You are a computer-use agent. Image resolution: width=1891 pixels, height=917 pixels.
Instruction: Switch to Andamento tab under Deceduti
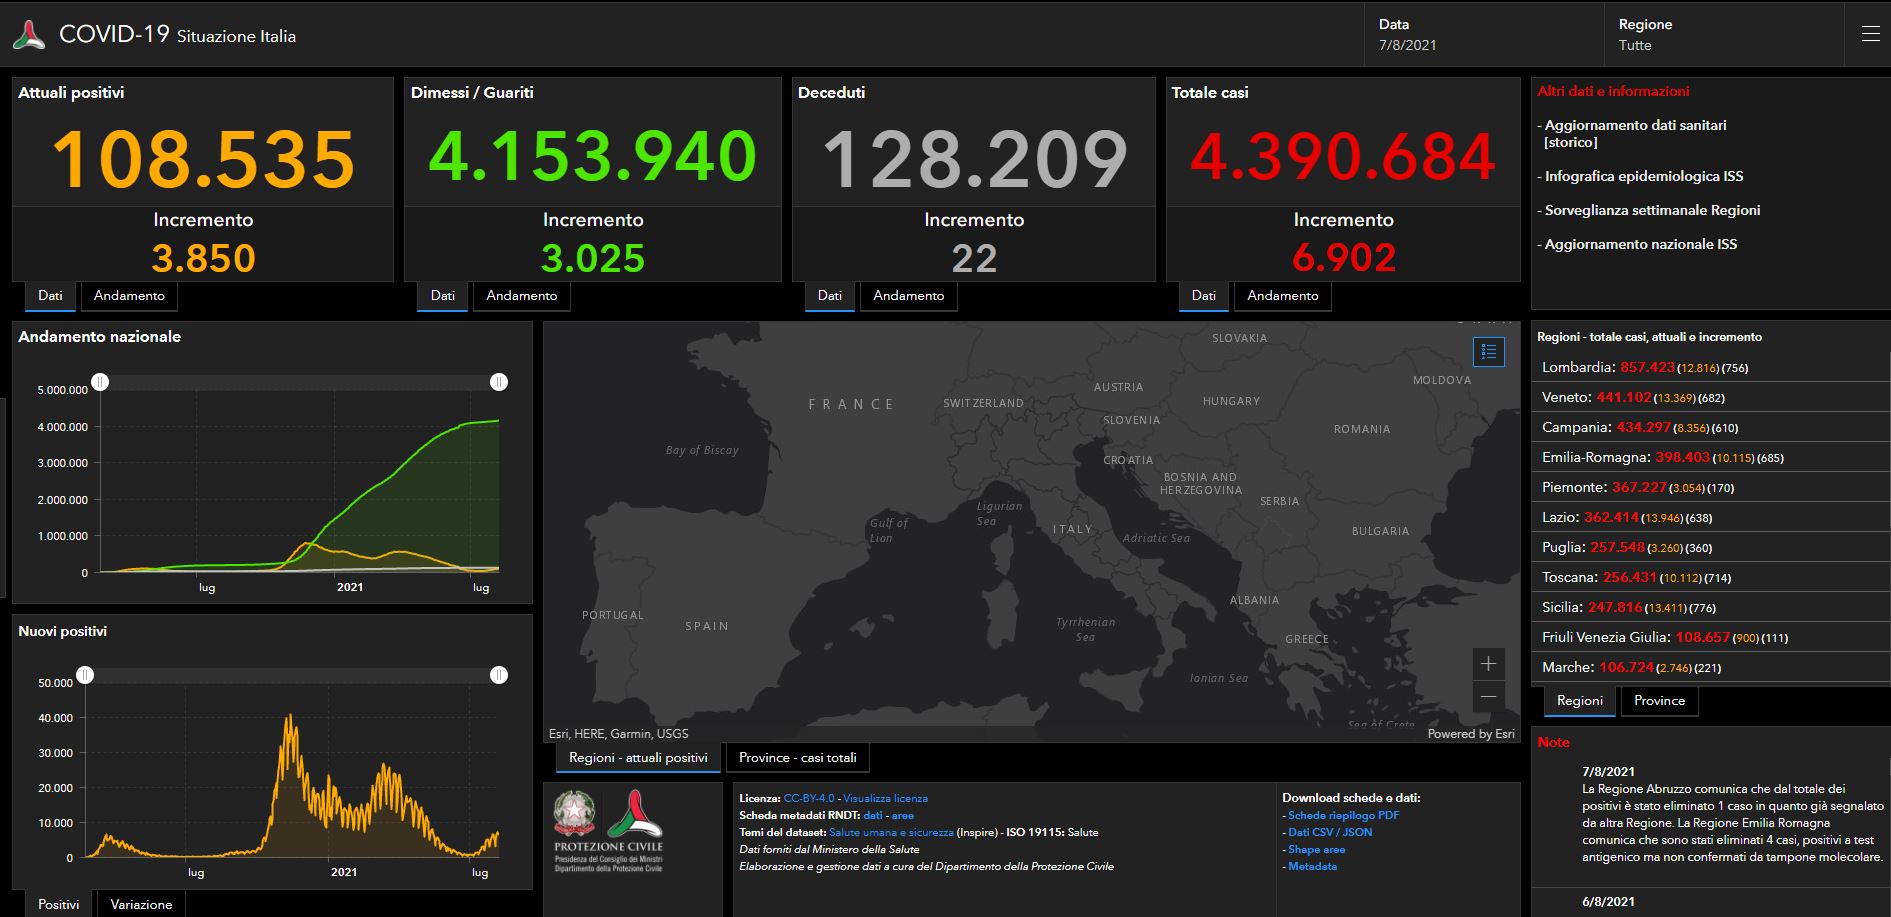point(908,296)
